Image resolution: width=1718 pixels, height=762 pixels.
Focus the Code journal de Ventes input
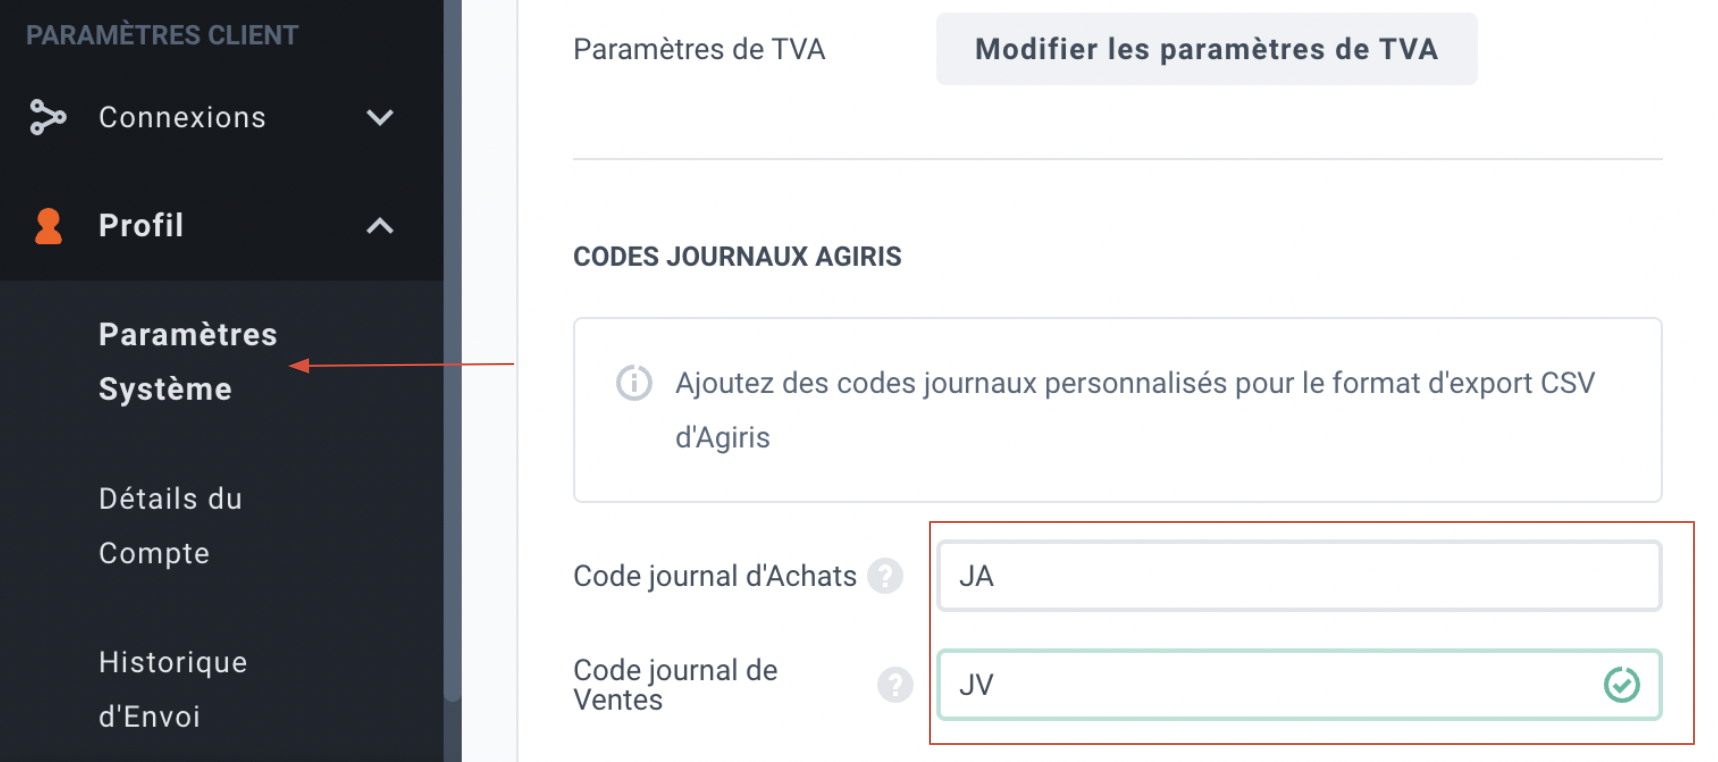[1299, 685]
